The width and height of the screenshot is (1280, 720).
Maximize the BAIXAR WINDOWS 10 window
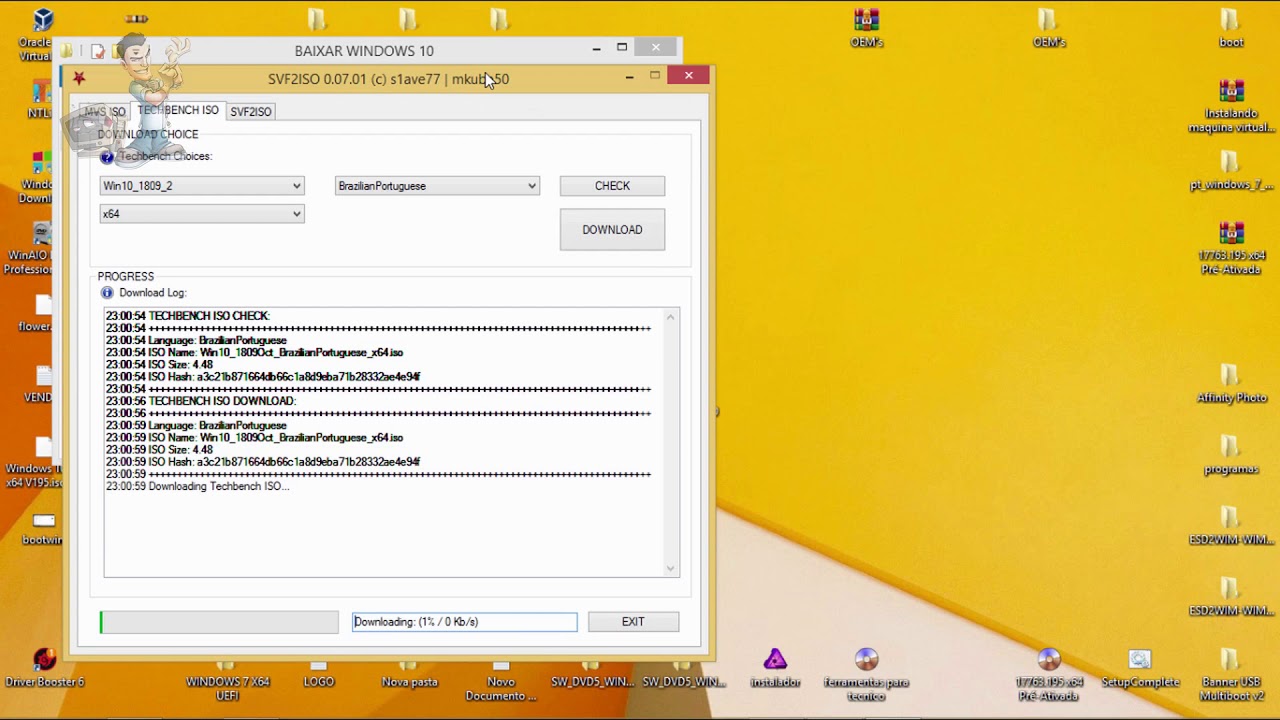(x=622, y=47)
